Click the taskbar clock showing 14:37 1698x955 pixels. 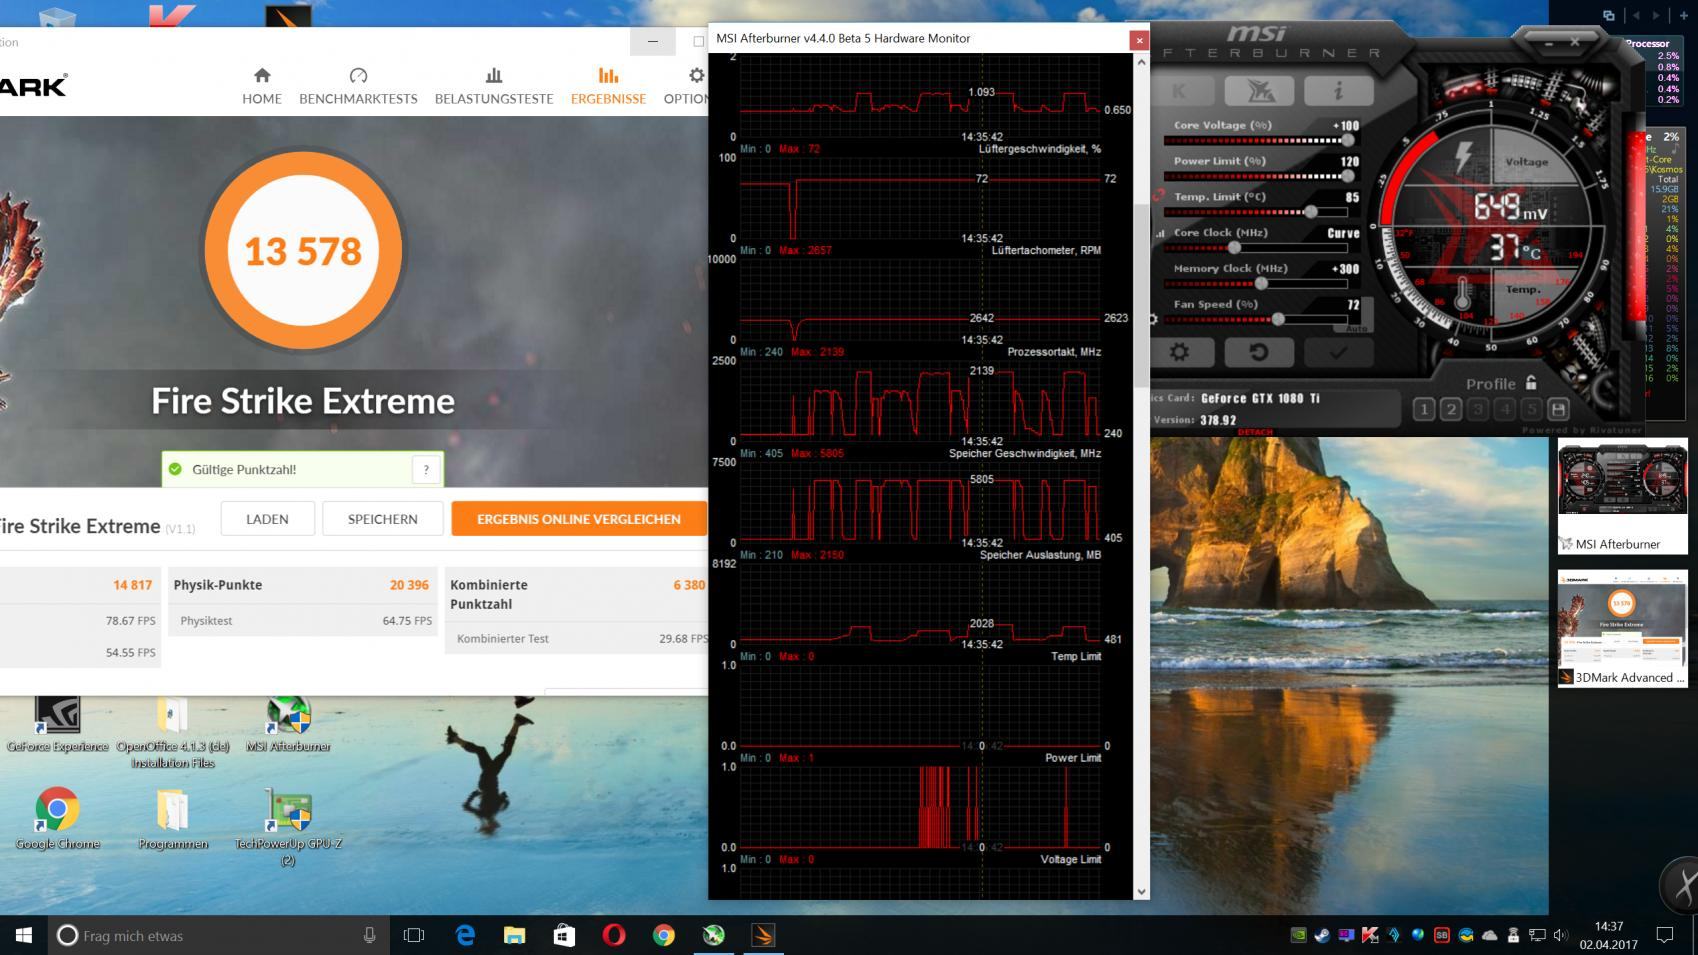[x=1608, y=935]
